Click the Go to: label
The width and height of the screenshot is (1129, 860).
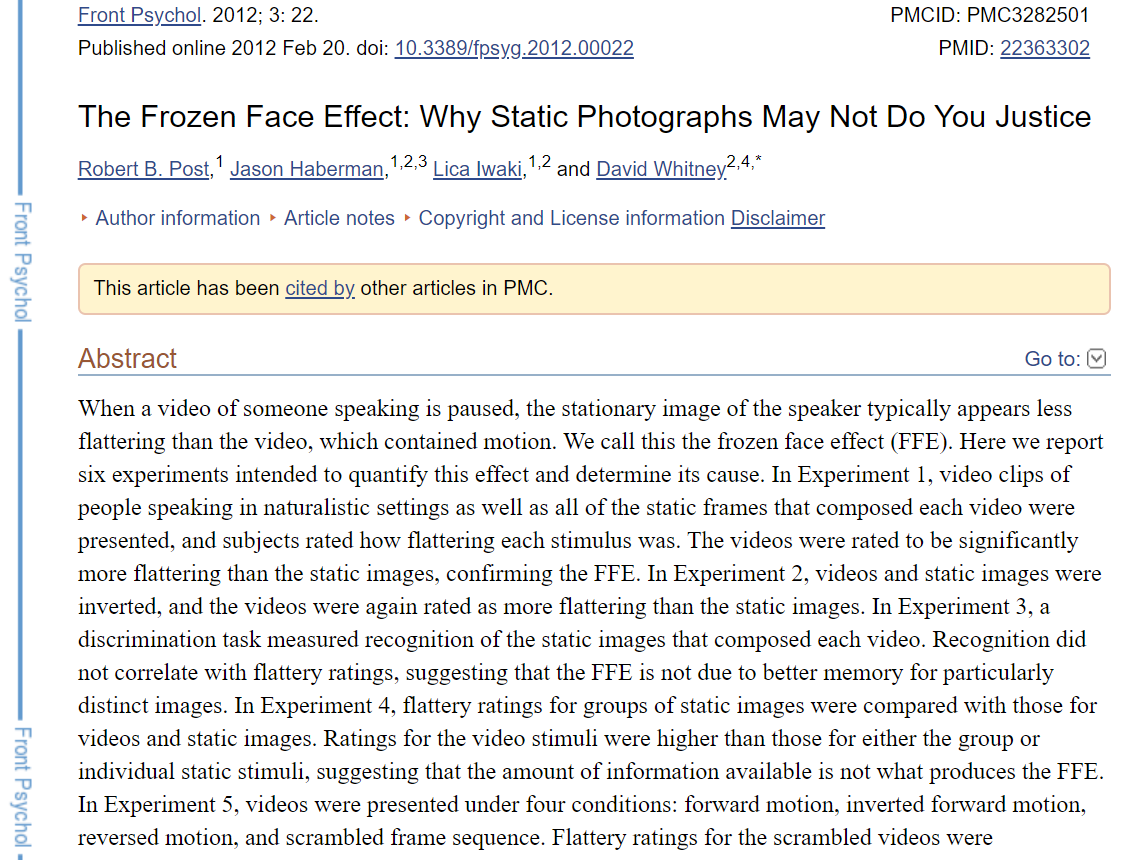pos(1053,359)
